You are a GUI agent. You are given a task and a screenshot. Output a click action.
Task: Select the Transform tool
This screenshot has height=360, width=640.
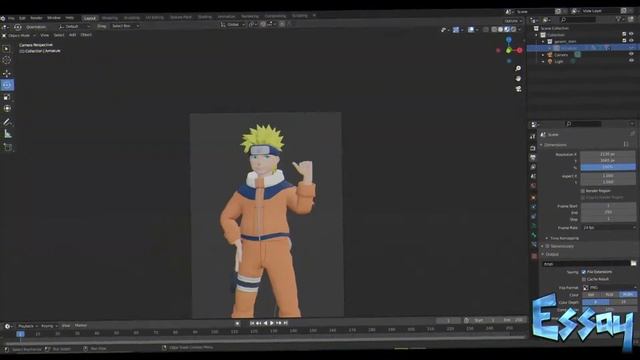click(7, 109)
